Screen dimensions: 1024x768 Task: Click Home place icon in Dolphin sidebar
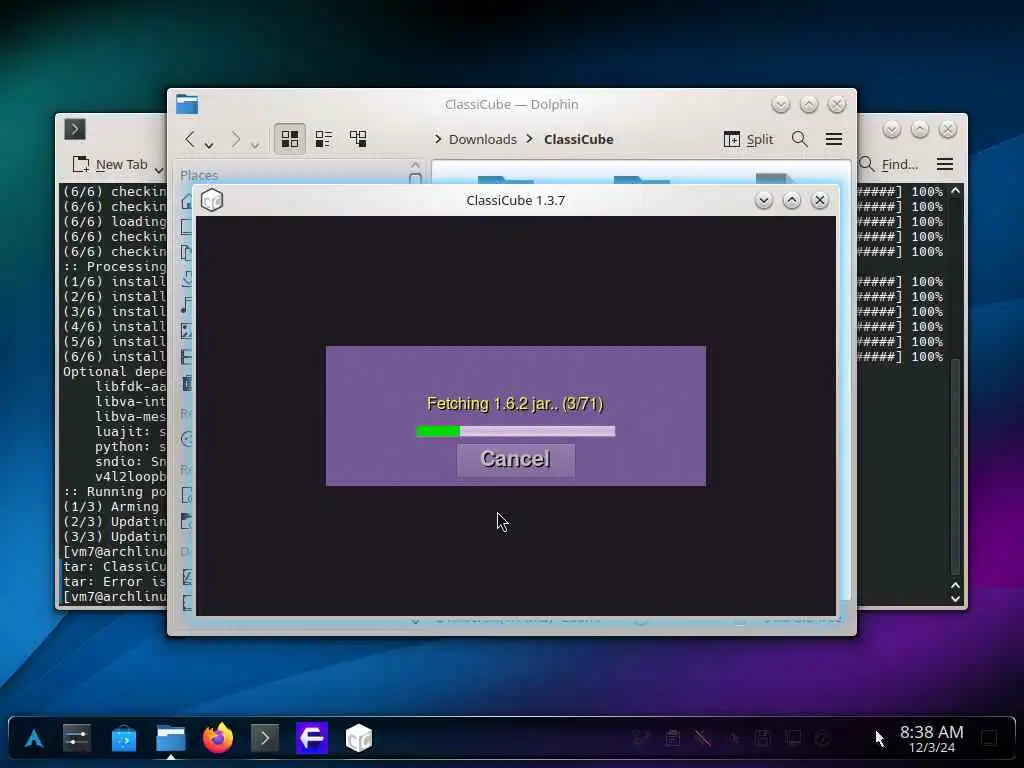coord(187,201)
